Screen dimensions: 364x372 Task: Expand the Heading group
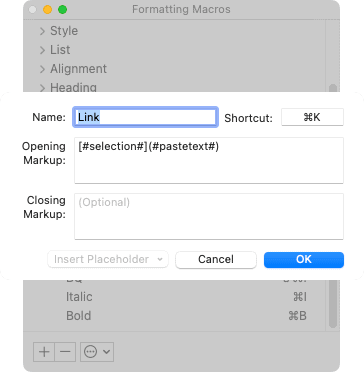pyautogui.click(x=42, y=88)
